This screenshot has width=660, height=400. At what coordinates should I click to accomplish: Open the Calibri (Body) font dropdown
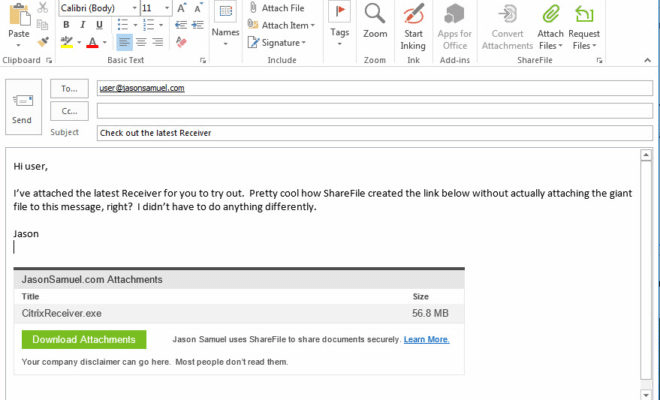coord(135,8)
